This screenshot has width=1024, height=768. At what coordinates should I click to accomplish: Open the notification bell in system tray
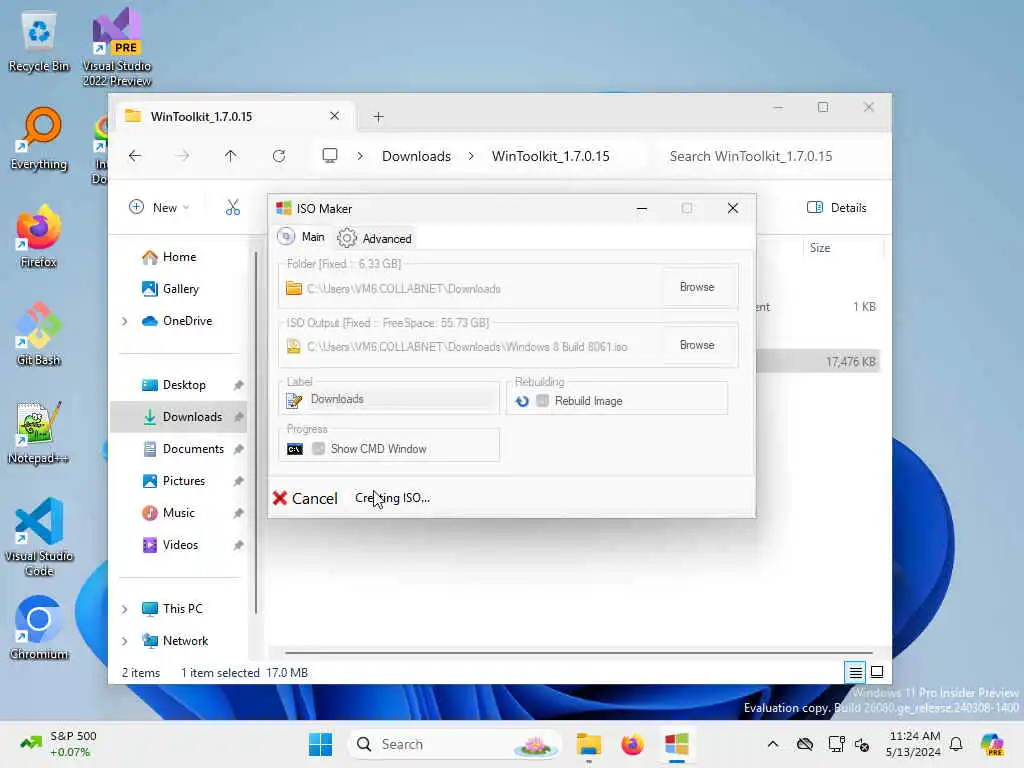(956, 744)
